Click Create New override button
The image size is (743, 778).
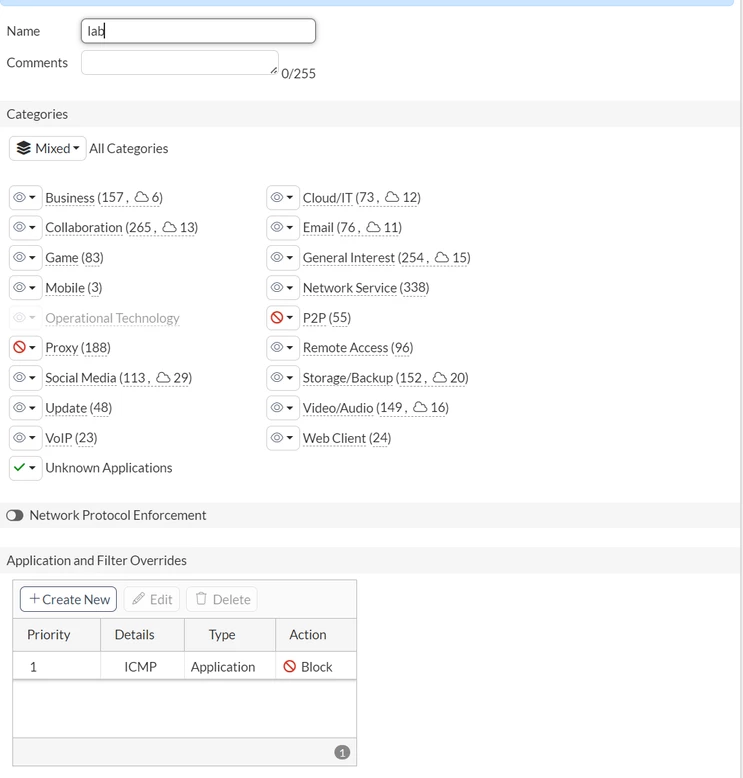point(68,599)
